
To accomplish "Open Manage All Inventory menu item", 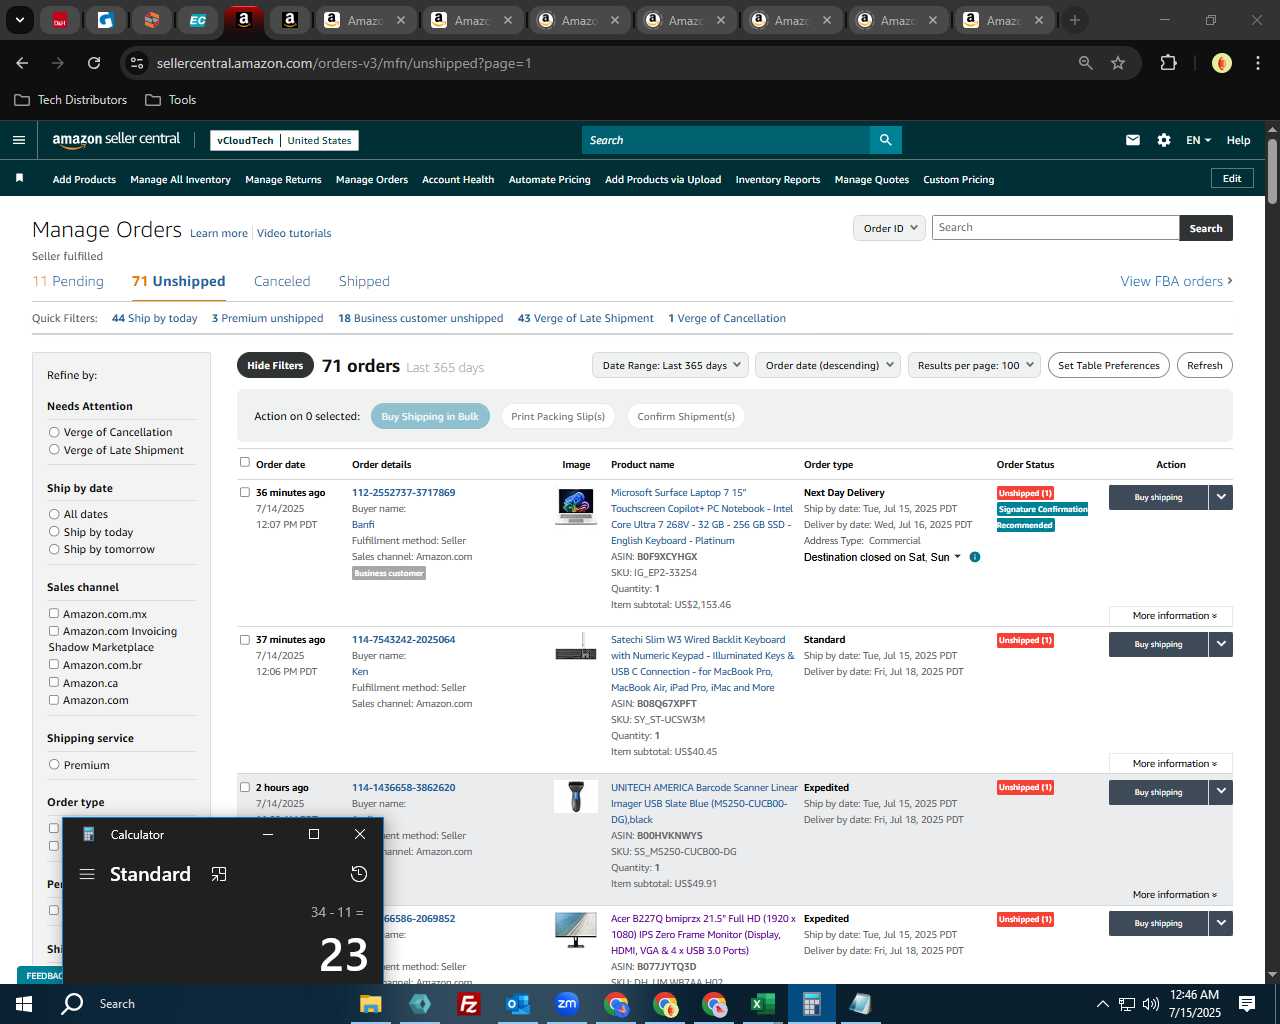I will click(180, 180).
